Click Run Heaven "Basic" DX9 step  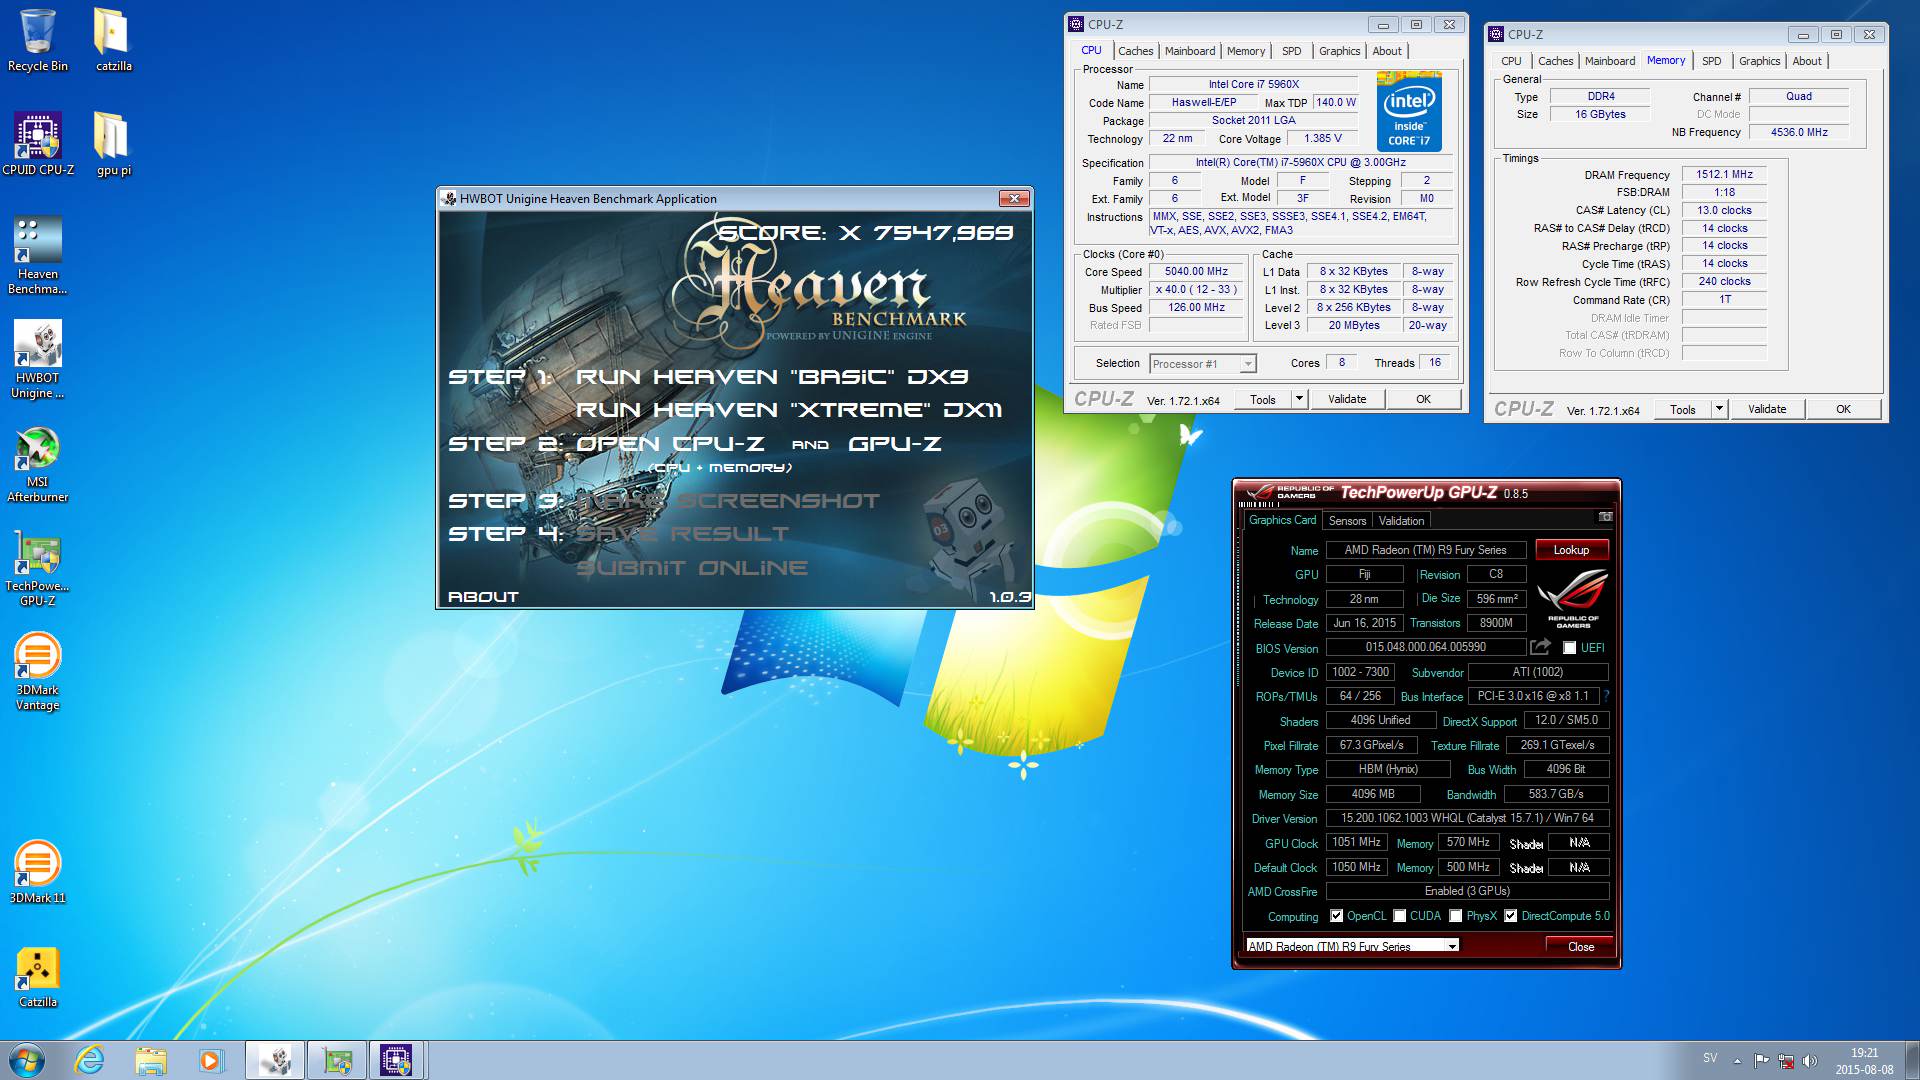point(772,377)
